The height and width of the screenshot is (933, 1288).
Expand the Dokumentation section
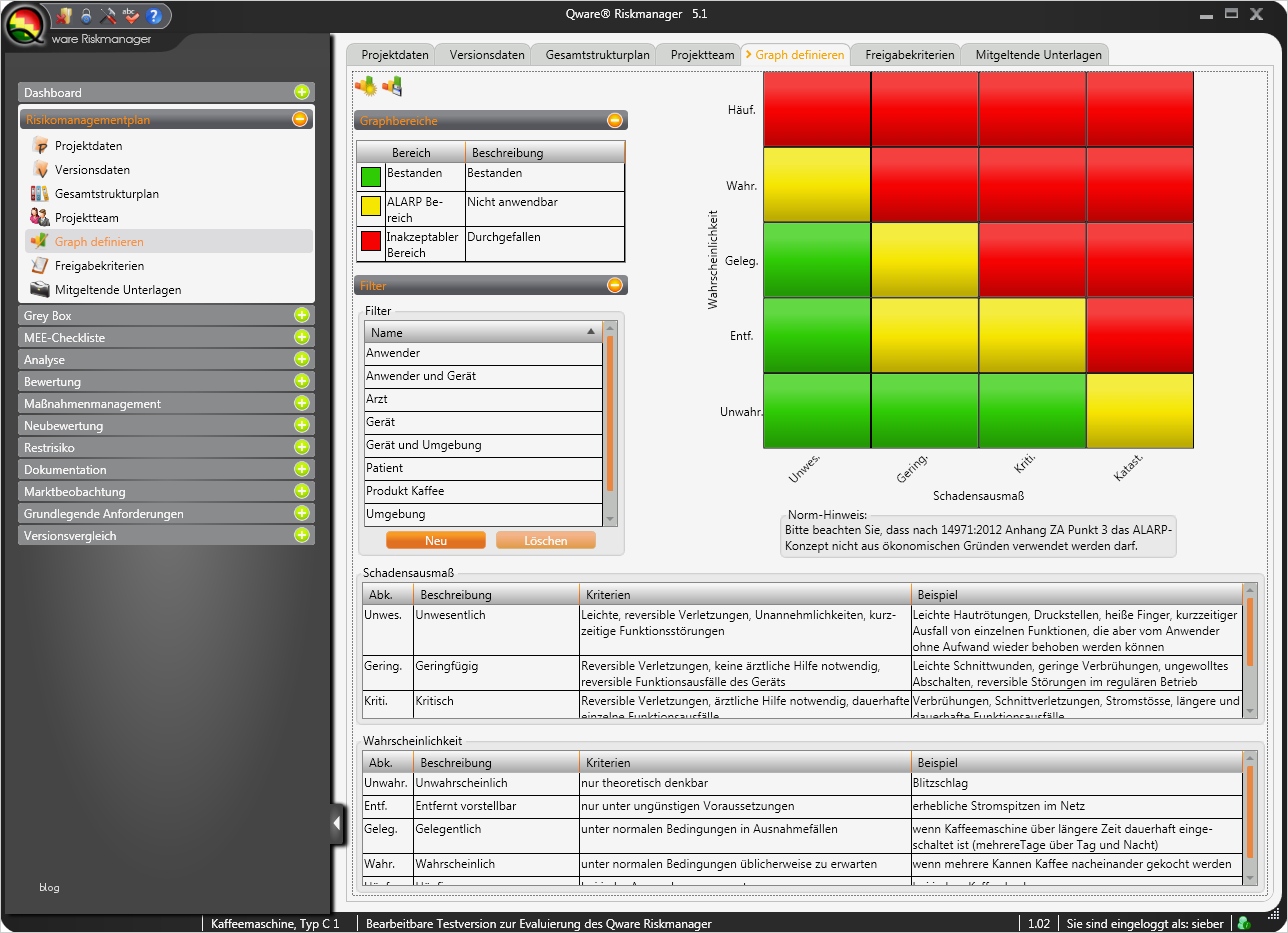point(301,469)
